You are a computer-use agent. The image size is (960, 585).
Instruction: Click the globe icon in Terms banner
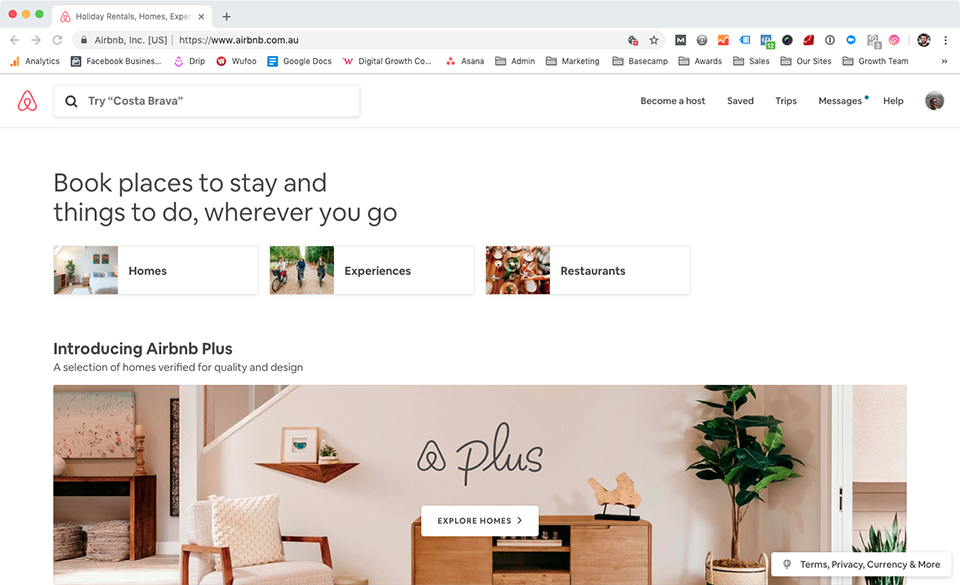[x=787, y=564]
